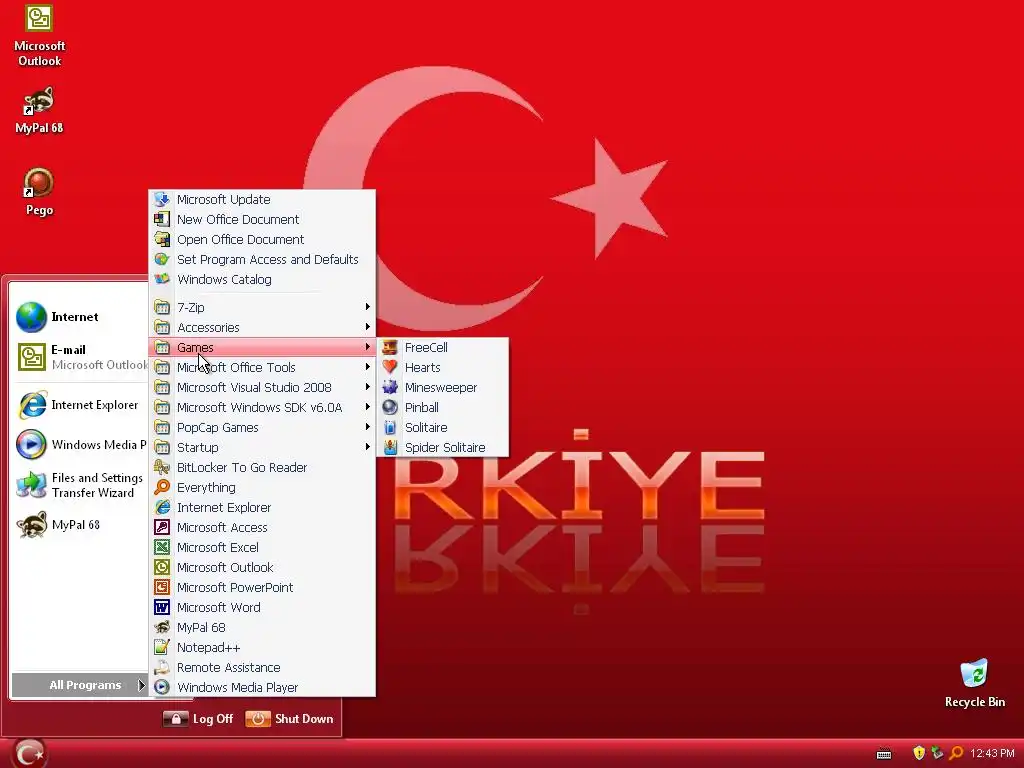Screen dimensions: 1024x768
Task: Open E-mail Microsoft Outlook in Start menu
Action: click(80, 357)
